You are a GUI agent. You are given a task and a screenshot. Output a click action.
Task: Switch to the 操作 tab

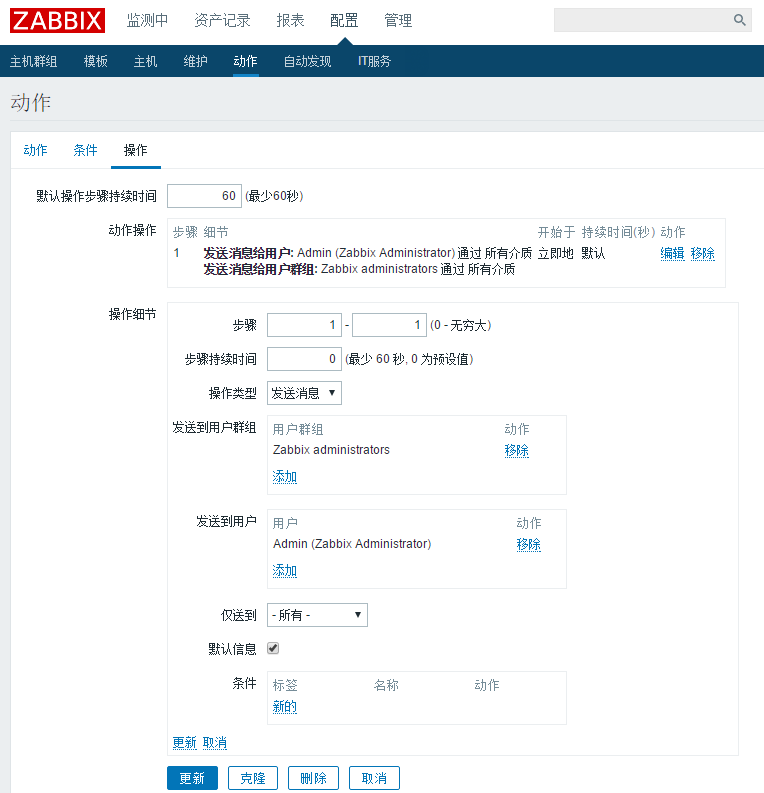pos(136,150)
